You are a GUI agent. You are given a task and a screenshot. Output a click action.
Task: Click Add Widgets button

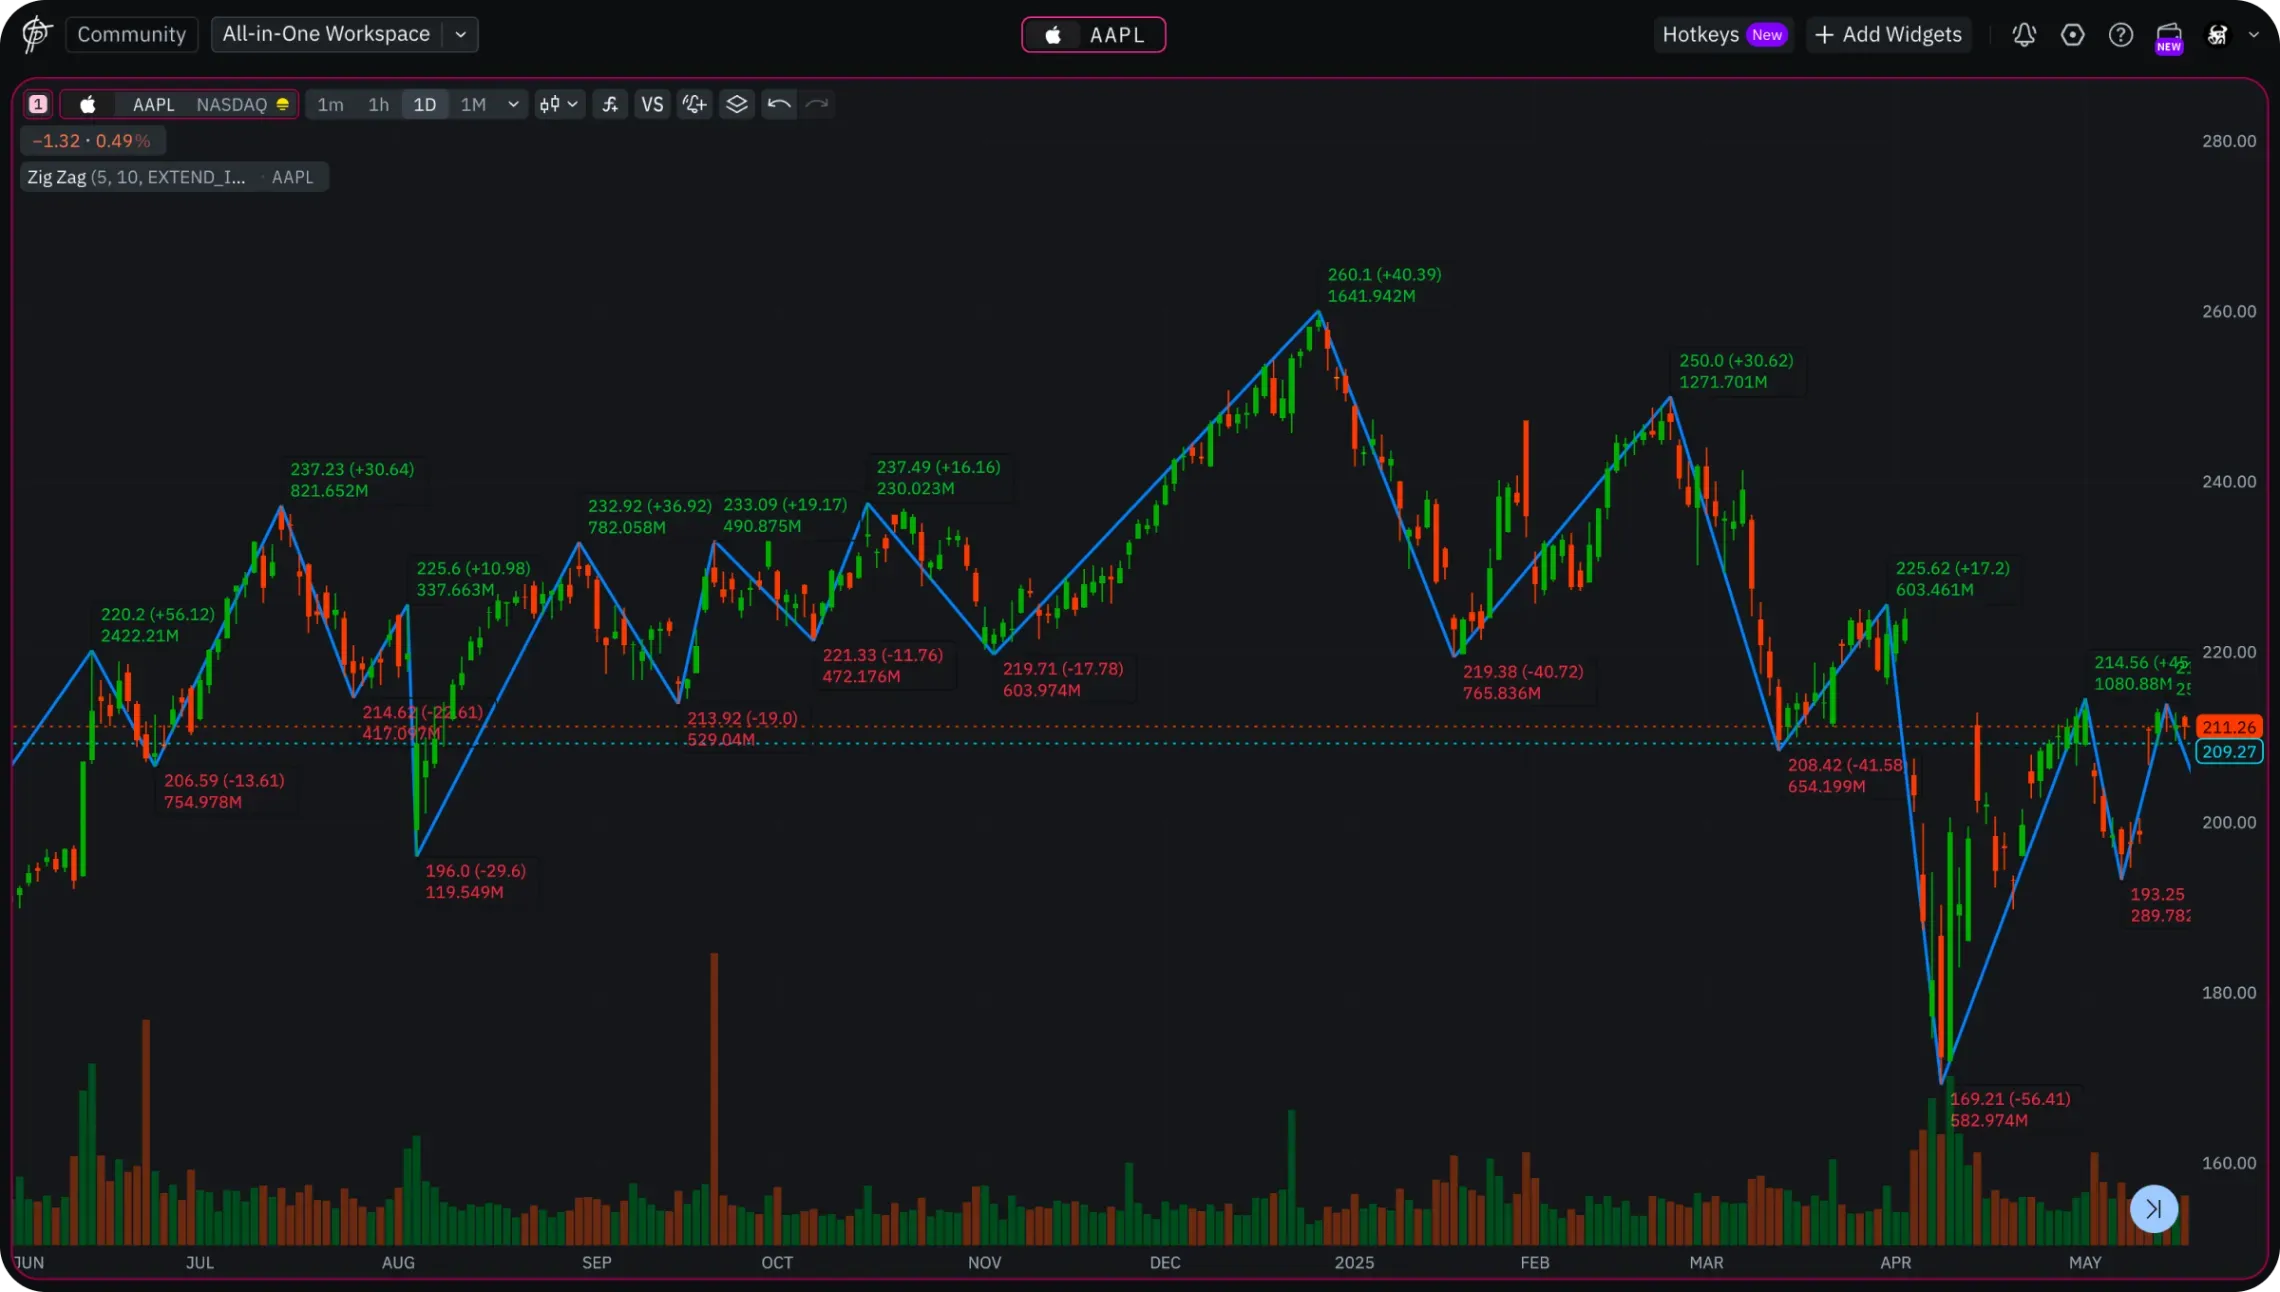tap(1888, 34)
